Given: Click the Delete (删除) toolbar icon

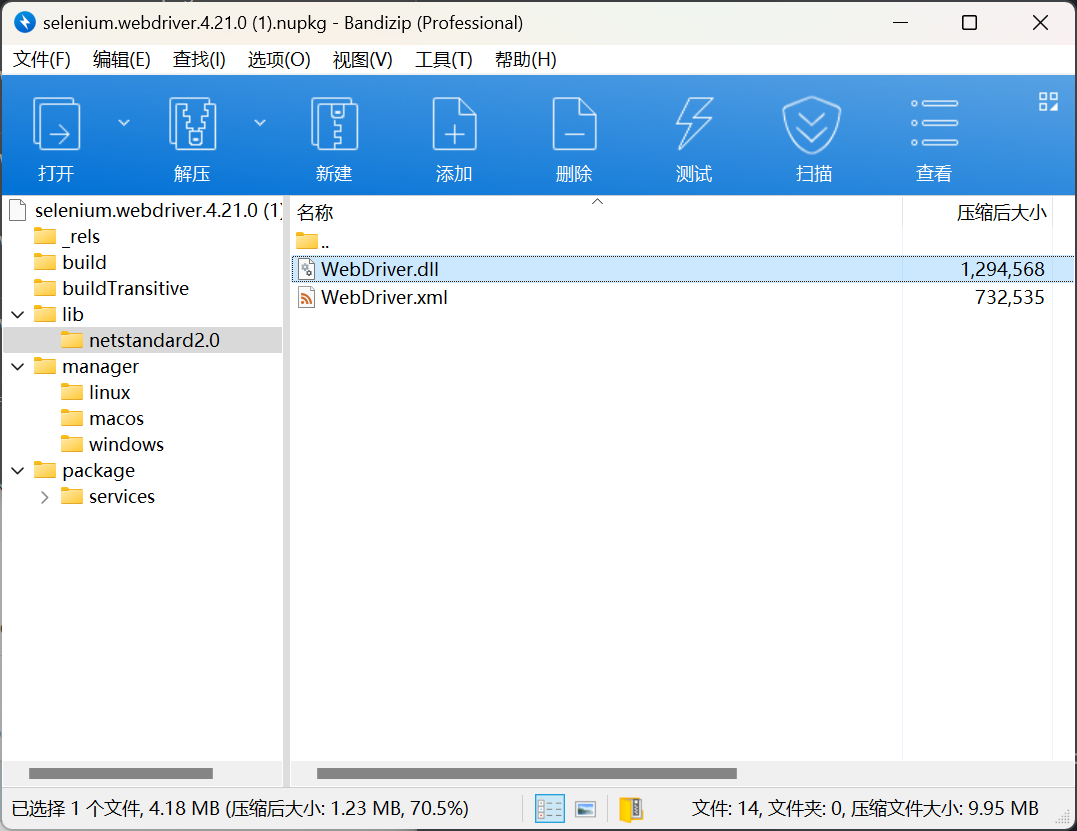Looking at the screenshot, I should (x=574, y=124).
